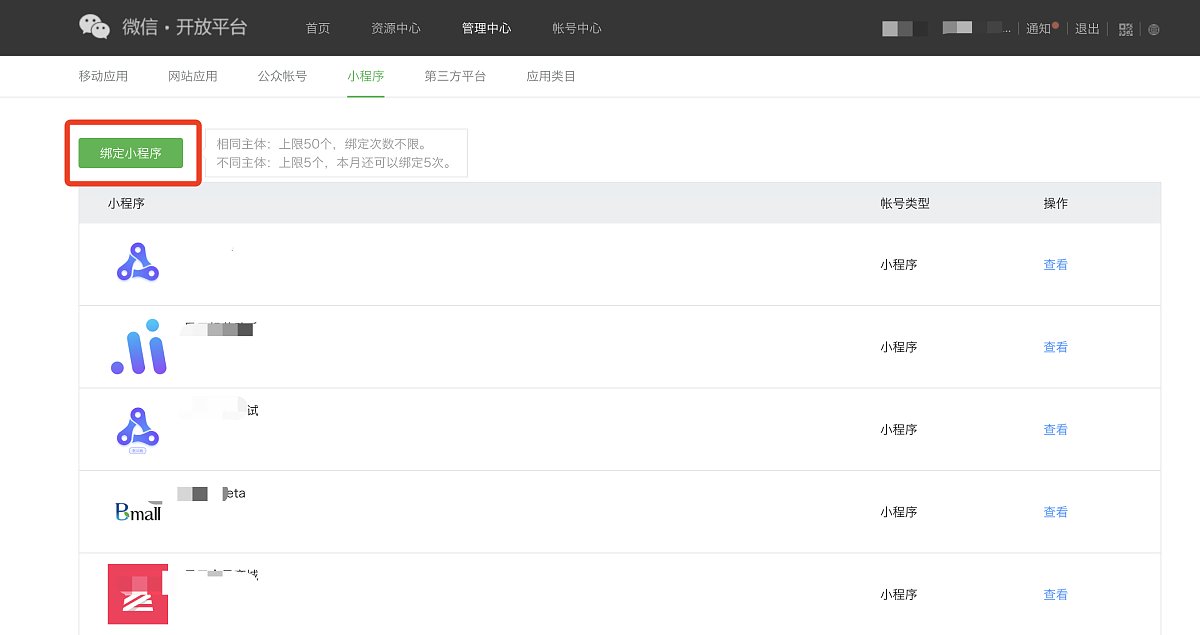
Task: Switch to the 网站应用 tab
Action: [193, 76]
